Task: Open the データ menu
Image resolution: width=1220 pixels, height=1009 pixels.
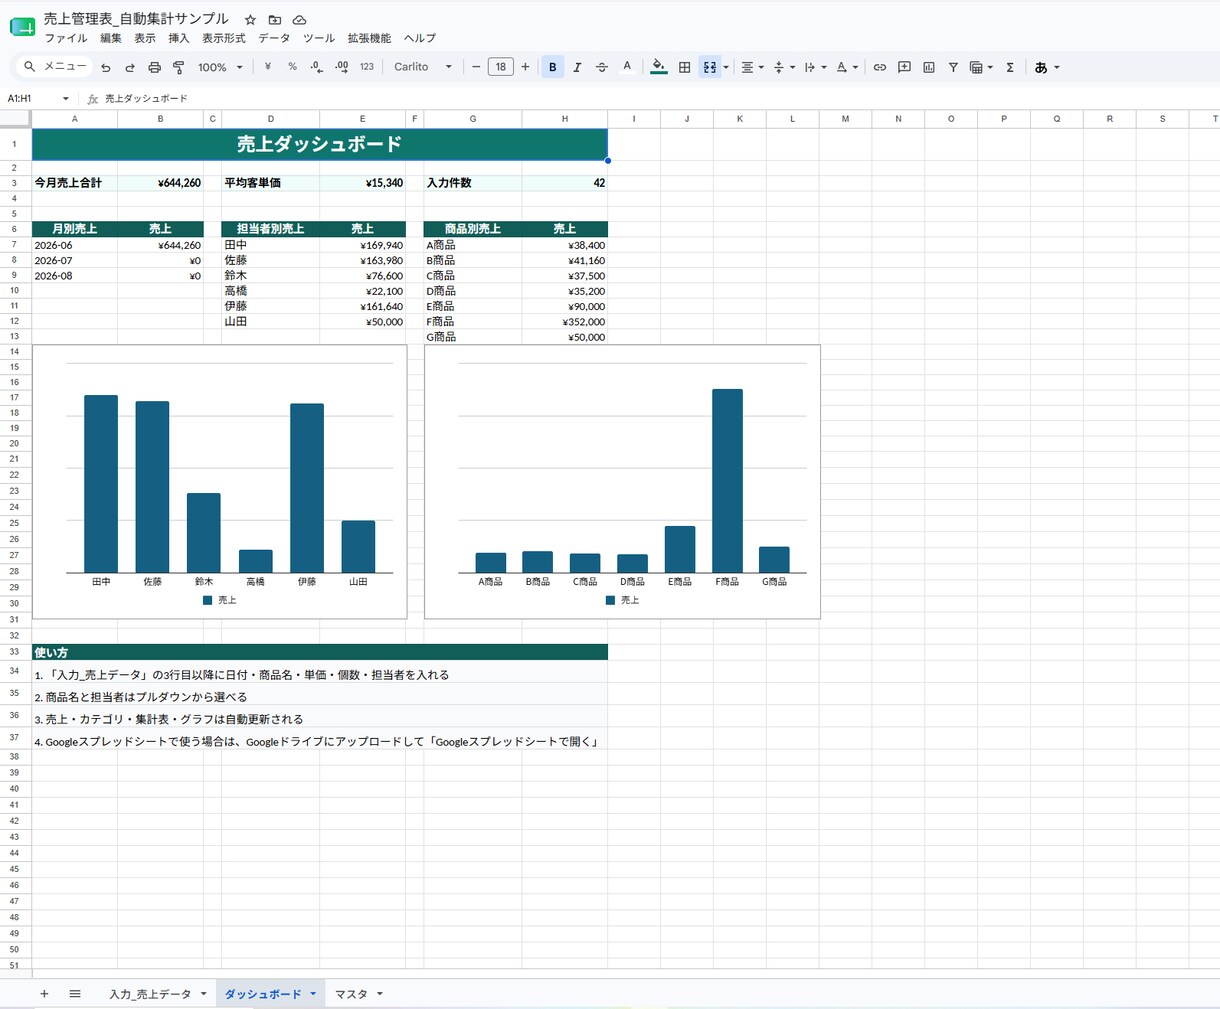Action: tap(274, 38)
